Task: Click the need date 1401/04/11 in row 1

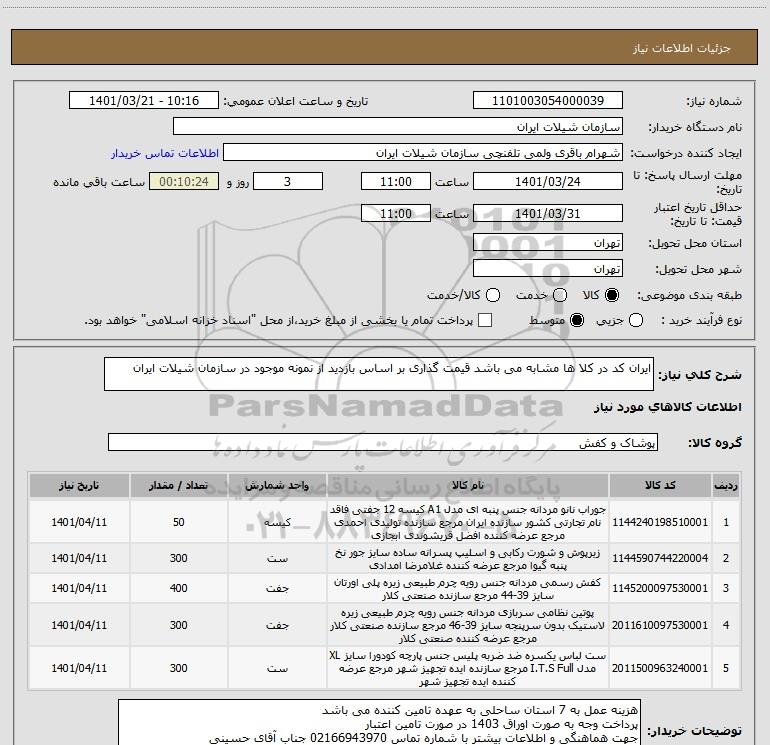Action: point(79,522)
